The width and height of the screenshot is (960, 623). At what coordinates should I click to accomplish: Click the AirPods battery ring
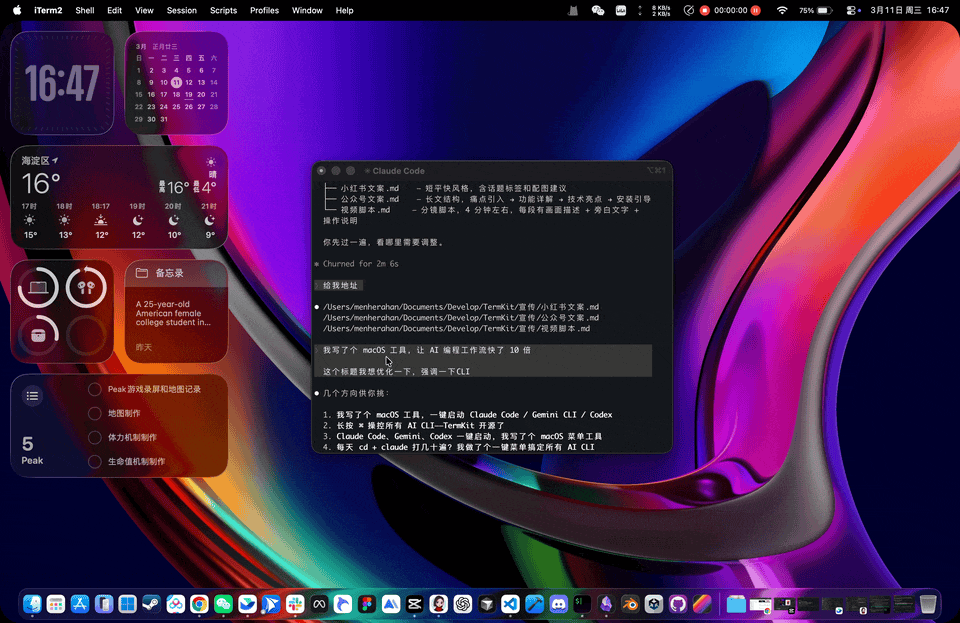(86, 287)
